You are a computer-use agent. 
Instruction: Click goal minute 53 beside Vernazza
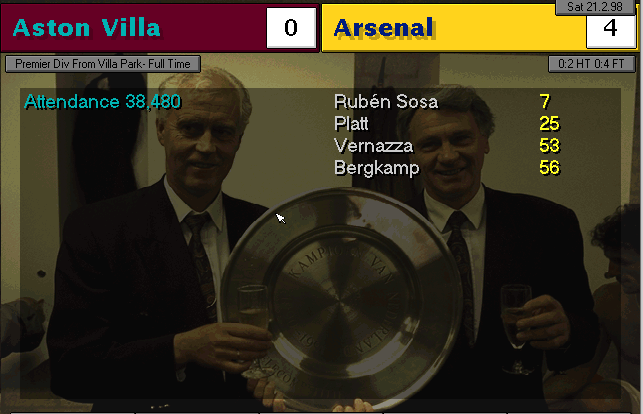(548, 146)
